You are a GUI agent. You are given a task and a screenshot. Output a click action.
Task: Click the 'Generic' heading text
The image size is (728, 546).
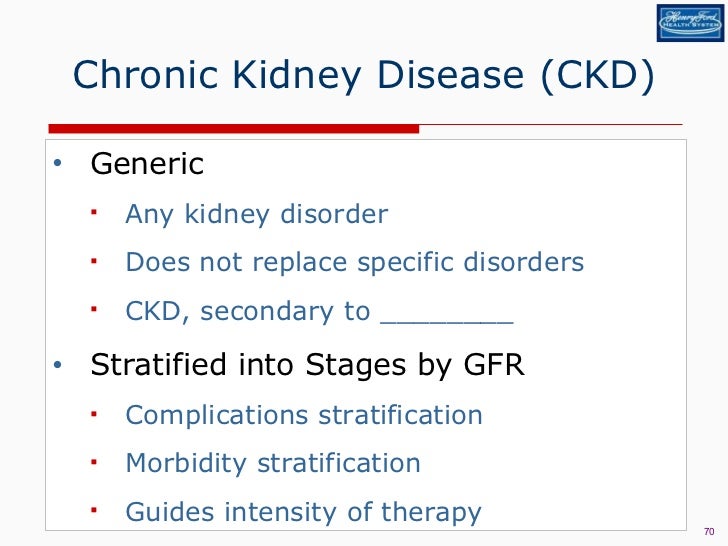pos(147,164)
